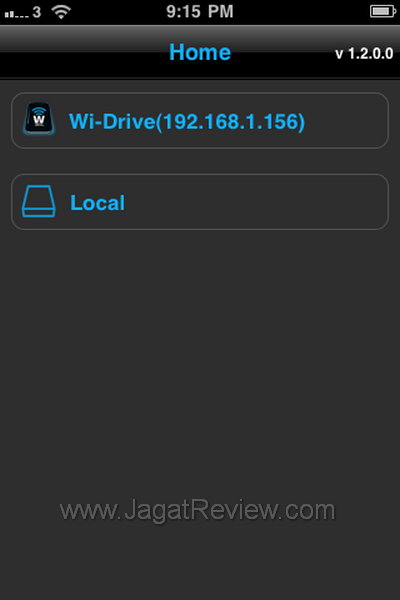This screenshot has height=600, width=400.
Task: Tap the cellular signal strength bars
Action: (16, 14)
